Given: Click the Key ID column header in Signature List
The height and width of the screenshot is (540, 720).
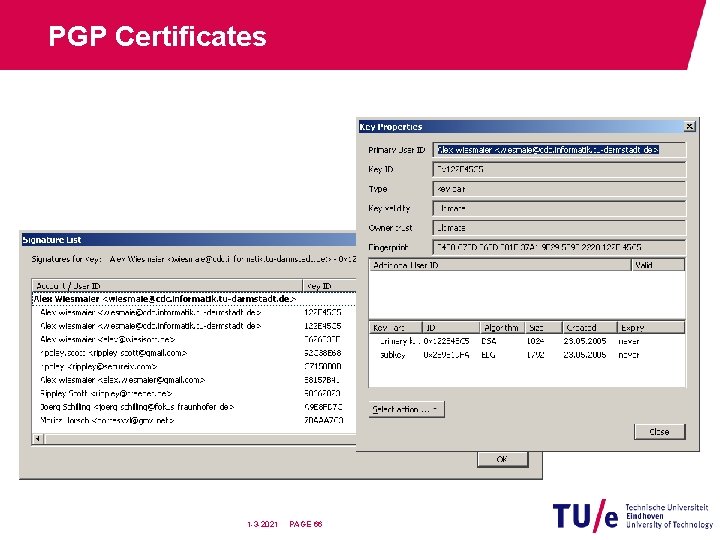Looking at the screenshot, I should [329, 286].
